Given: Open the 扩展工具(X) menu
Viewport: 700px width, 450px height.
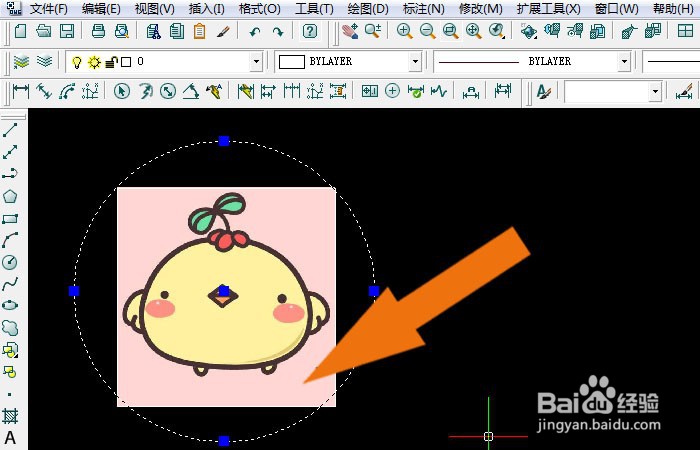Looking at the screenshot, I should coord(549,8).
